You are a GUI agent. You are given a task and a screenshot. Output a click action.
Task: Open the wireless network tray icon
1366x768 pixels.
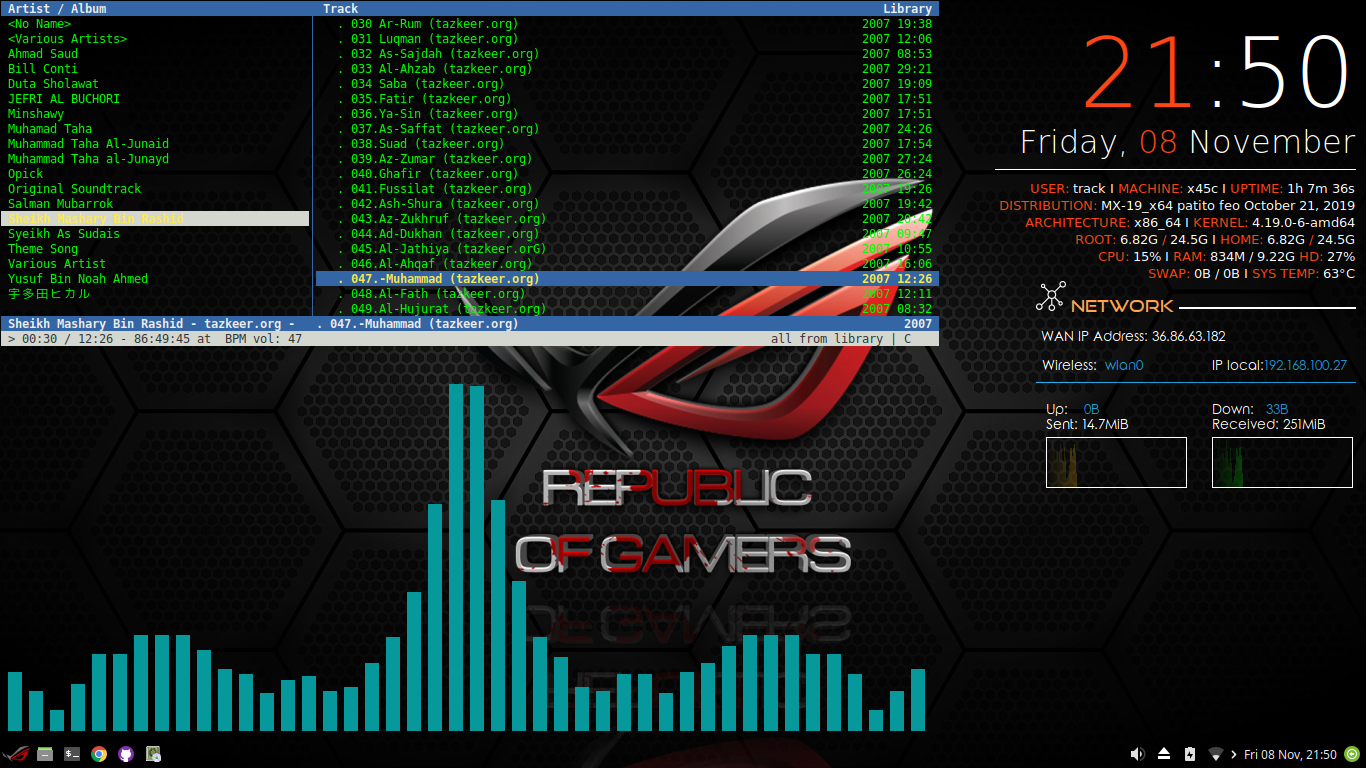[x=1216, y=754]
